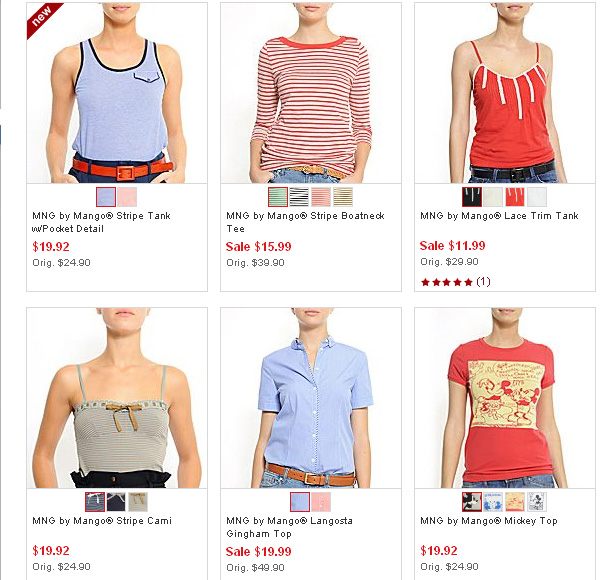
Task: Select red swatch for Lace Trim Tank
Action: pos(515,197)
